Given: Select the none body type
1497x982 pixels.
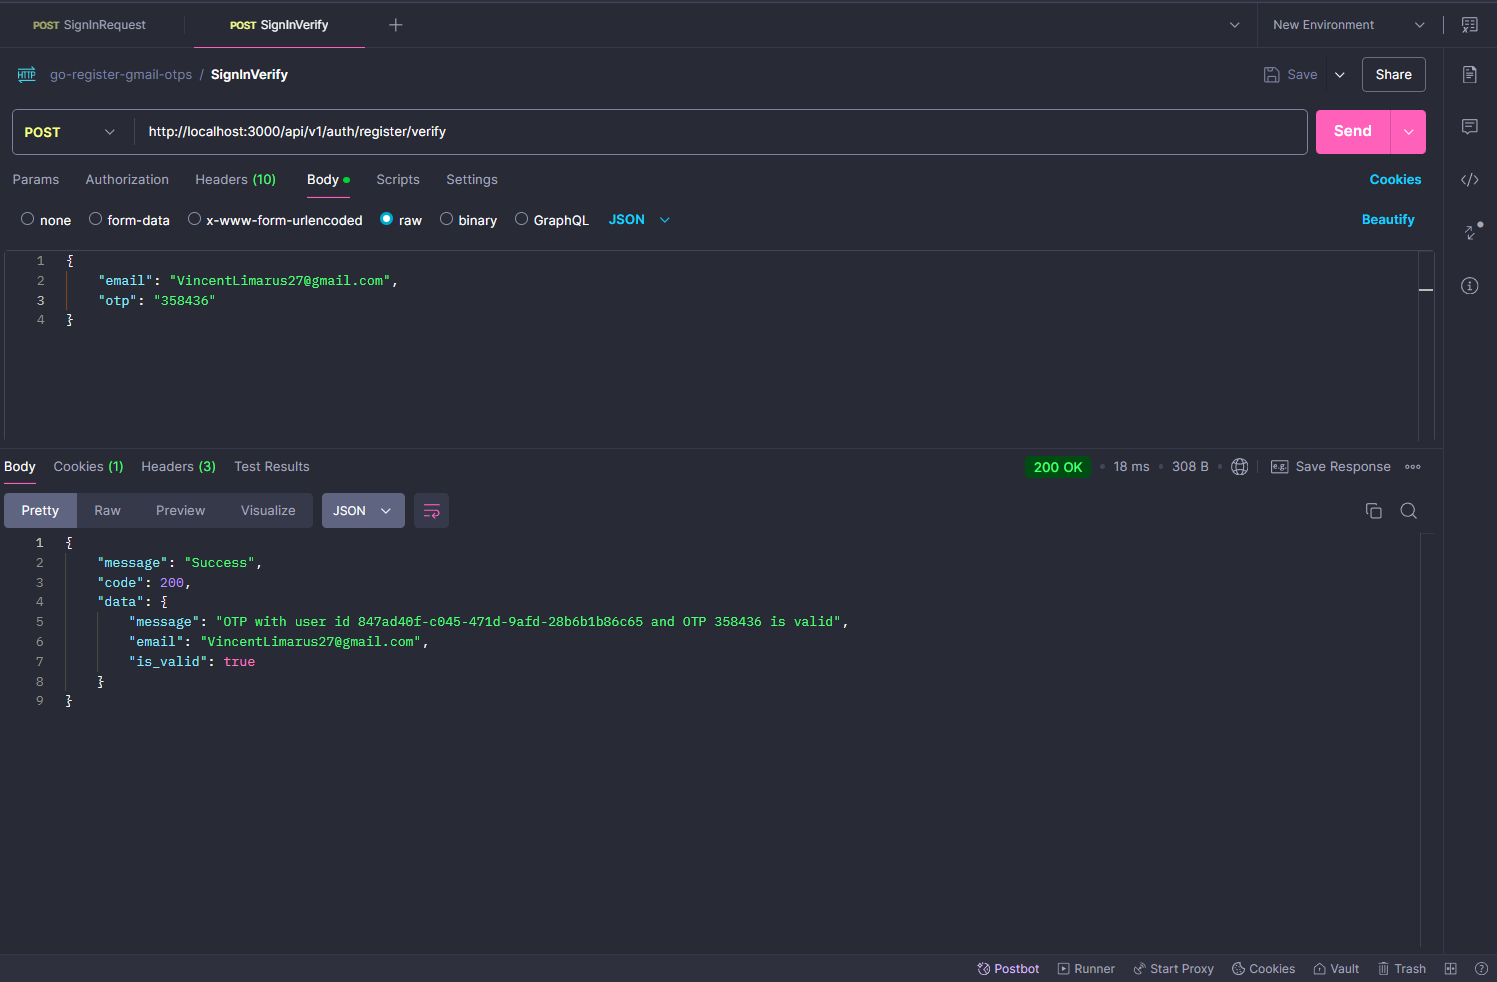Looking at the screenshot, I should tap(46, 220).
